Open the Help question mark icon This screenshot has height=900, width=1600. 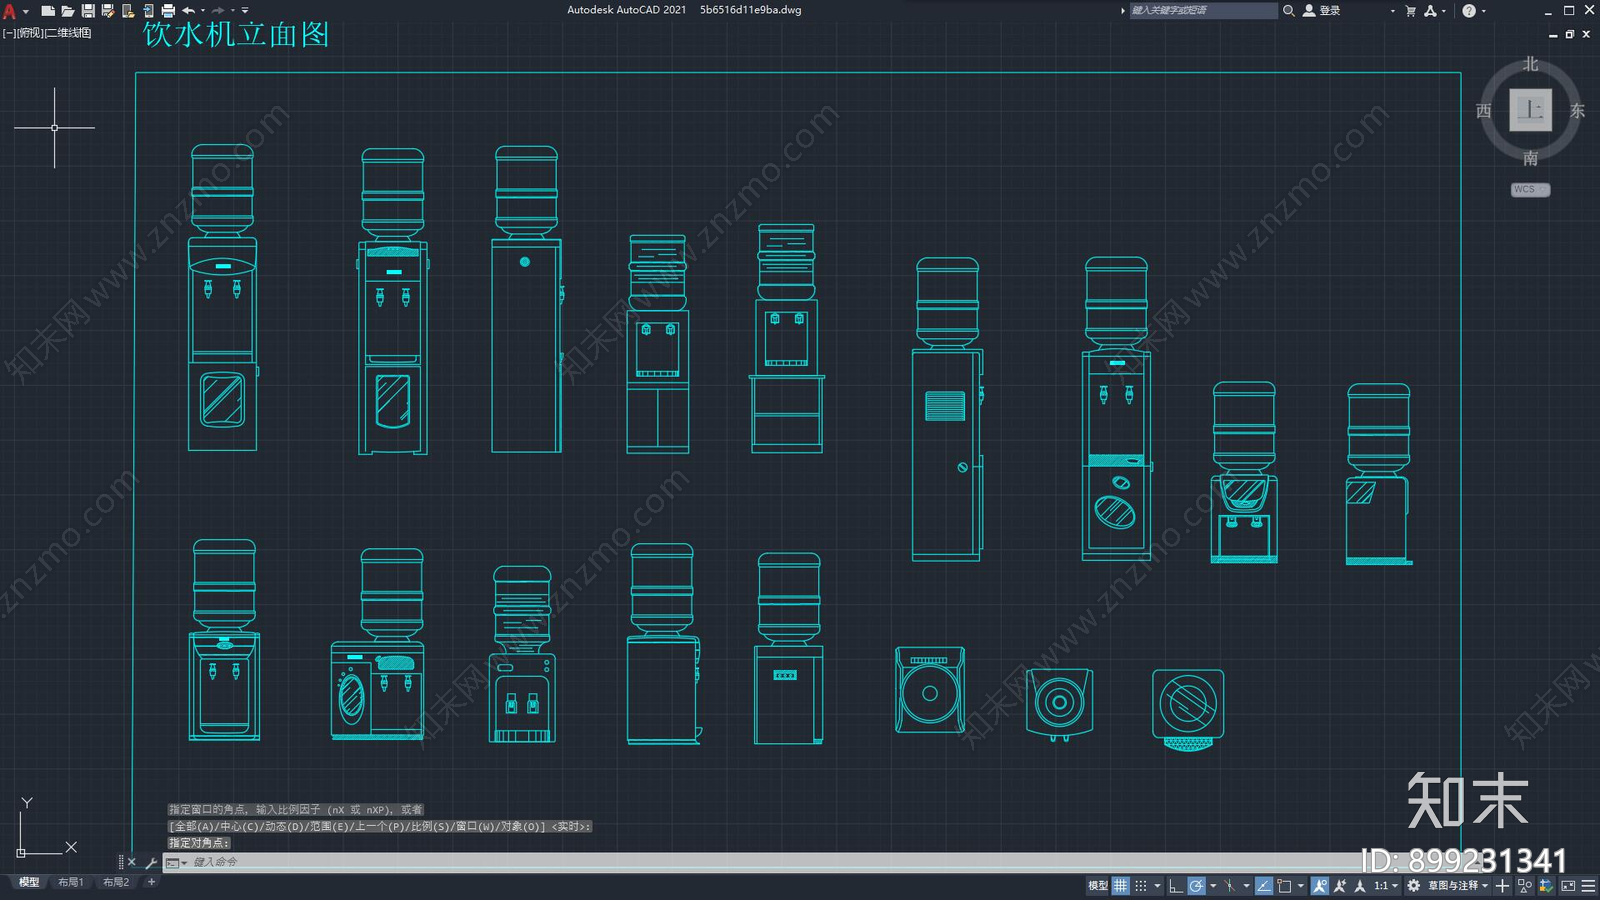tap(1468, 11)
